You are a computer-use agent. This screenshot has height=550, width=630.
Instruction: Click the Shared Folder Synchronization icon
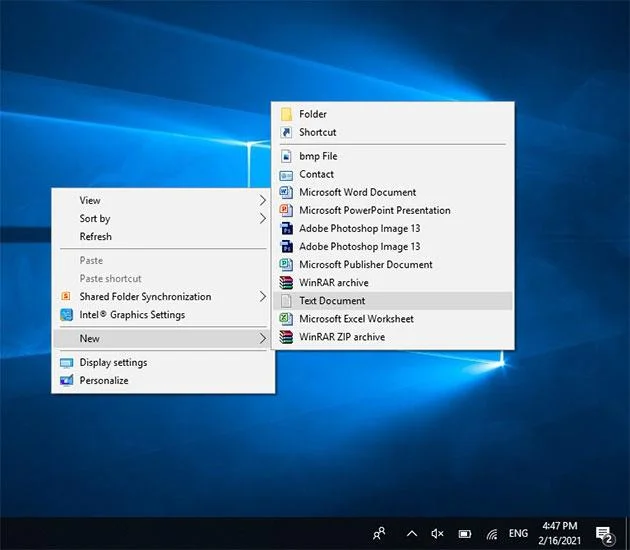[66, 296]
